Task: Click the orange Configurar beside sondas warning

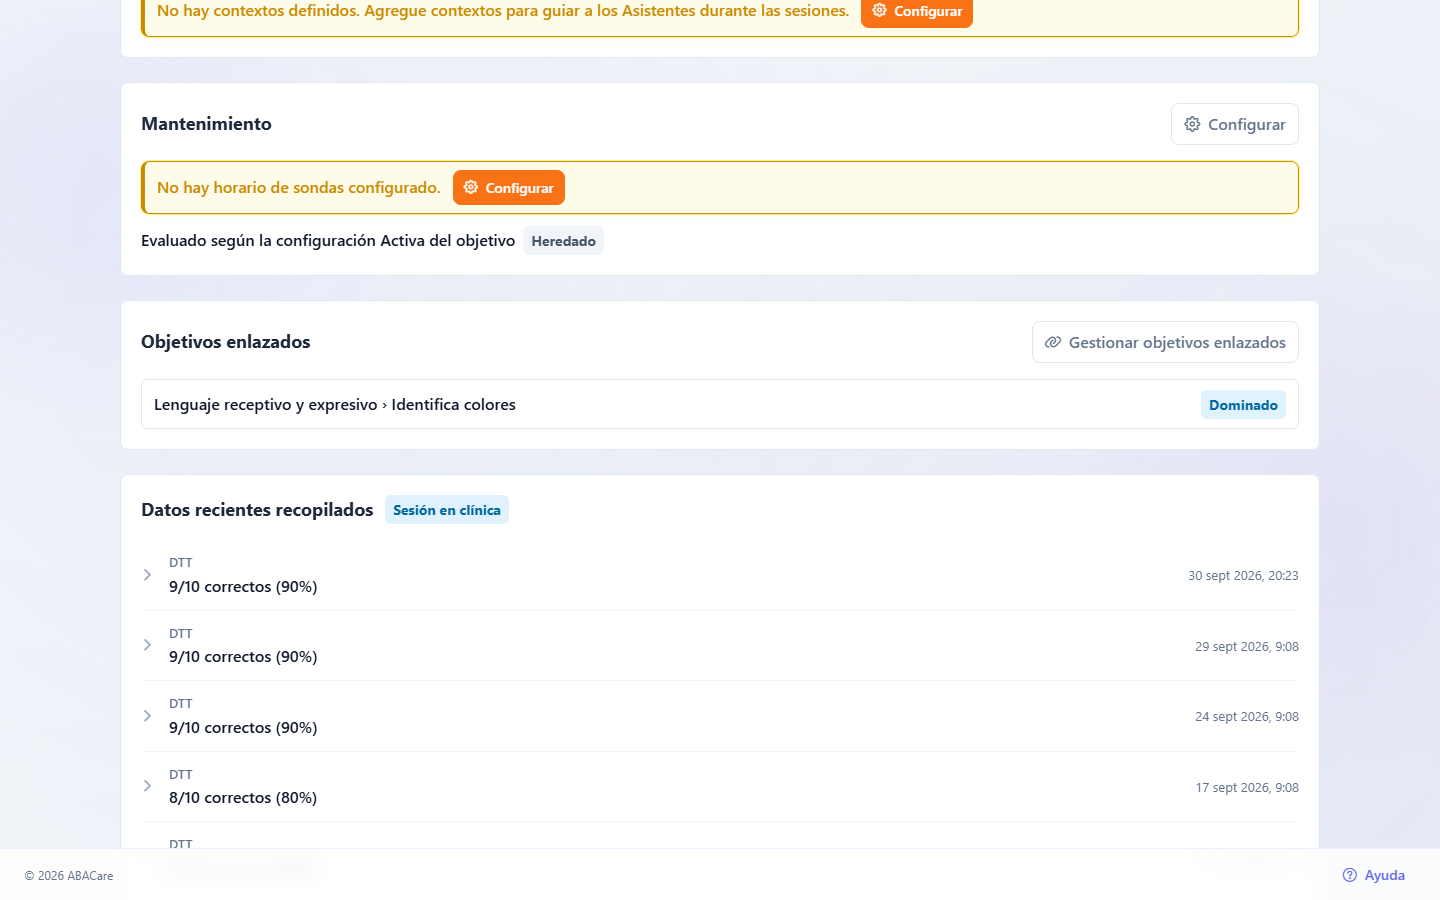Action: [509, 188]
